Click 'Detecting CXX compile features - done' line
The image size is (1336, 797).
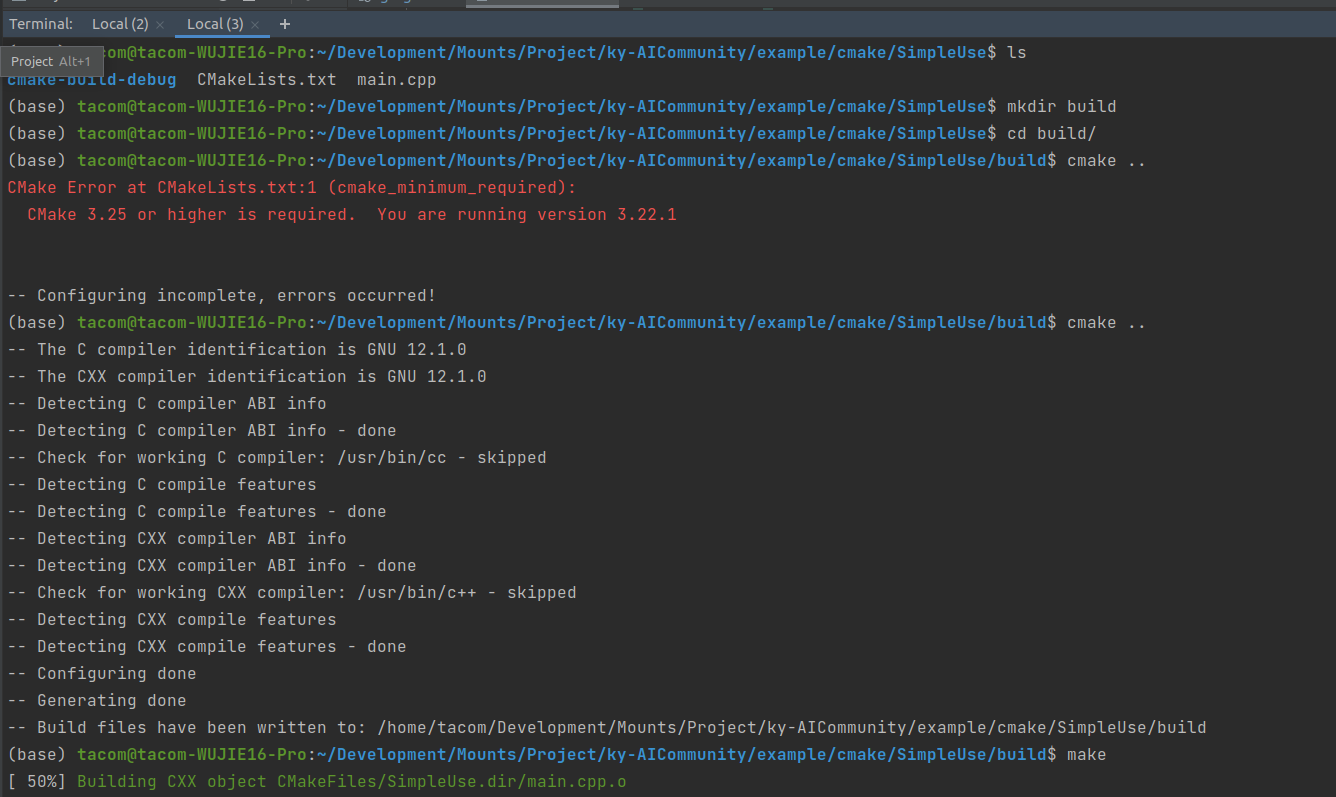point(206,646)
